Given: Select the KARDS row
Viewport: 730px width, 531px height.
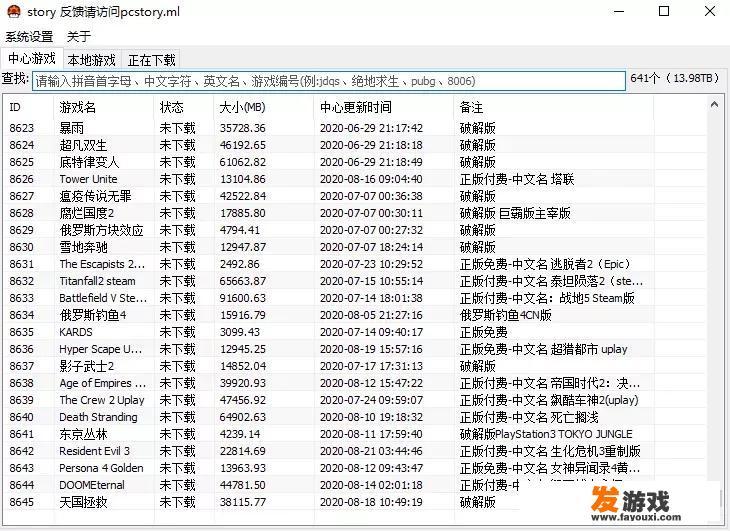Looking at the screenshot, I should click(355, 332).
